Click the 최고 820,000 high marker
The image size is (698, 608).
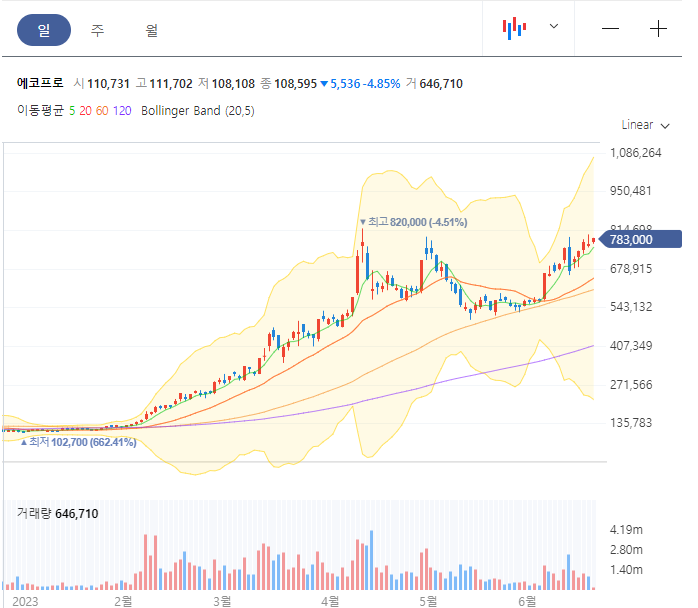pyautogui.click(x=414, y=222)
